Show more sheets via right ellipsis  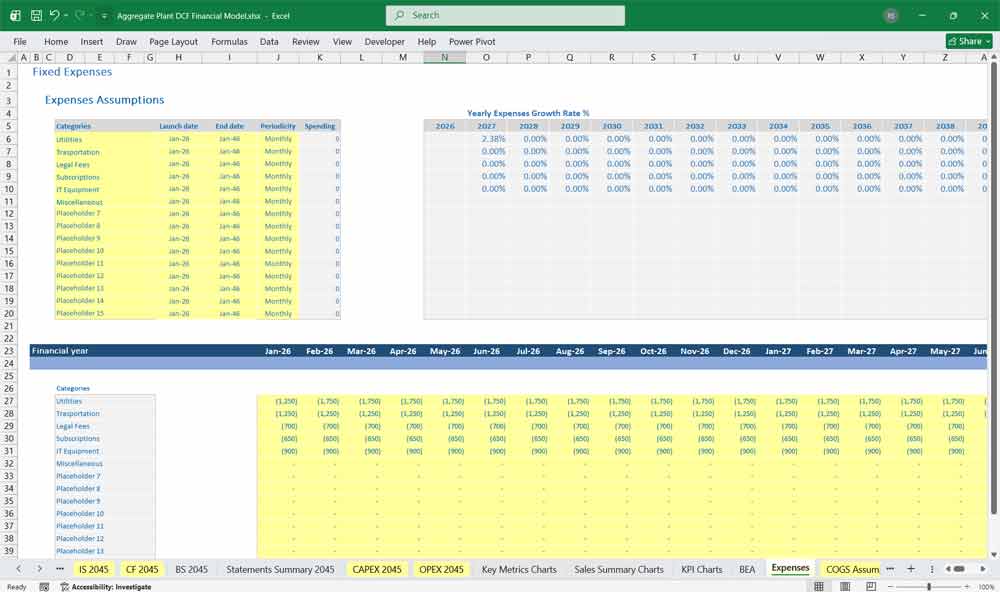(x=890, y=568)
